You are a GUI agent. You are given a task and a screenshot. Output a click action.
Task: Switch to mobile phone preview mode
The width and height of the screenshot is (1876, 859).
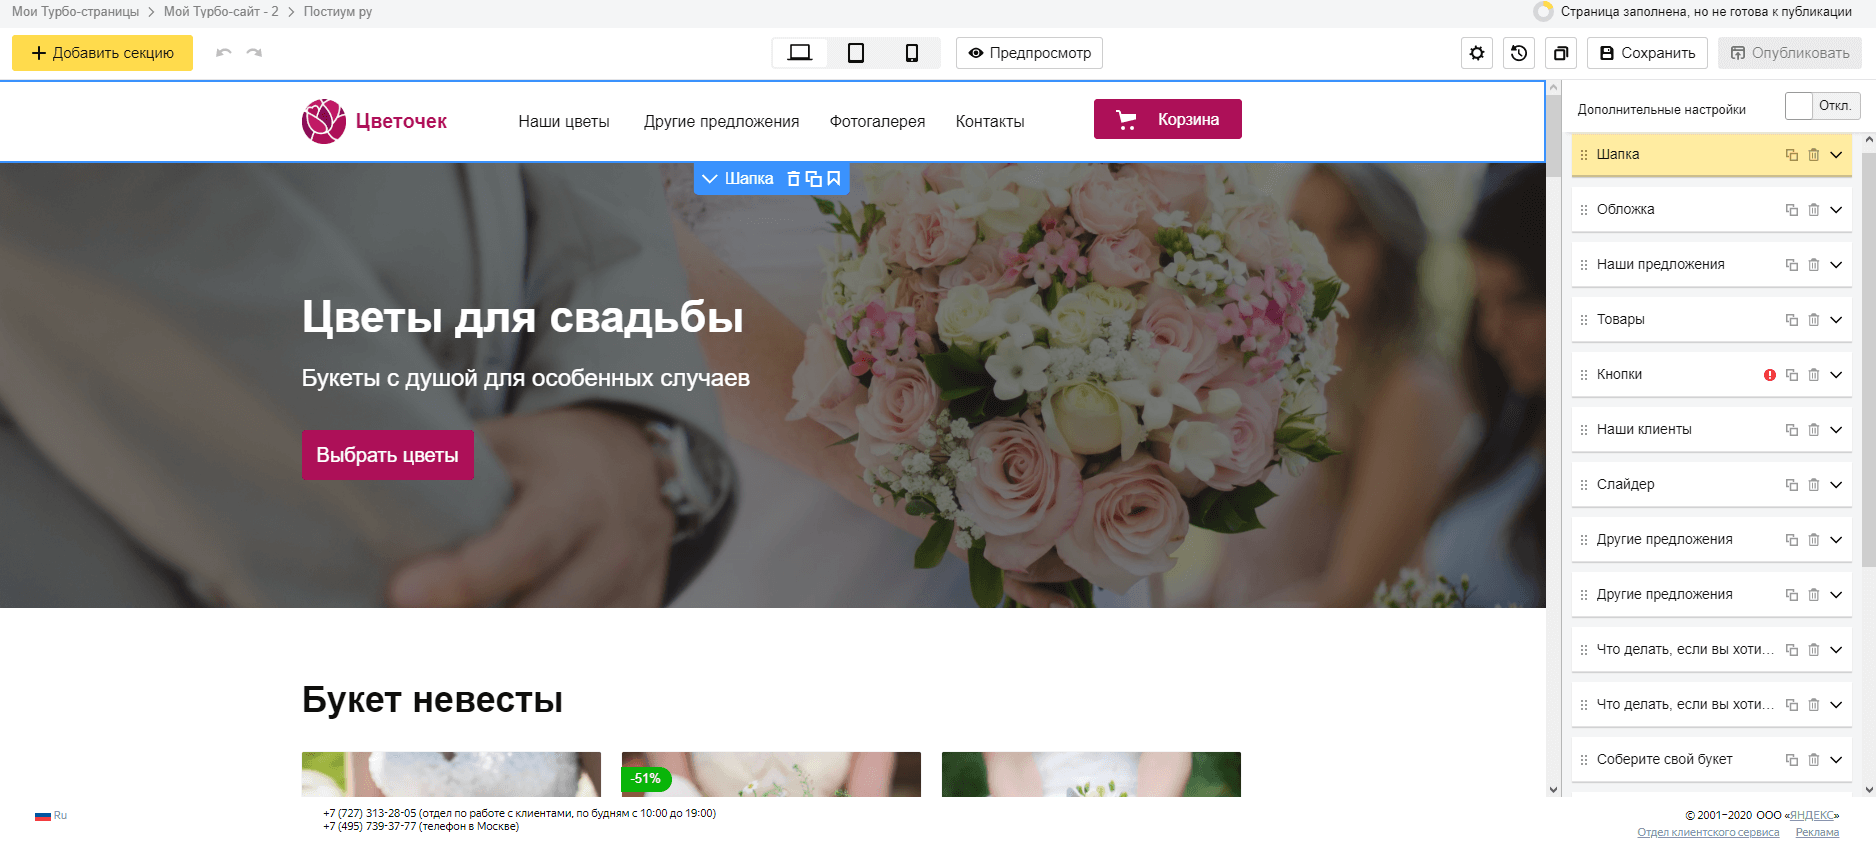(x=912, y=53)
